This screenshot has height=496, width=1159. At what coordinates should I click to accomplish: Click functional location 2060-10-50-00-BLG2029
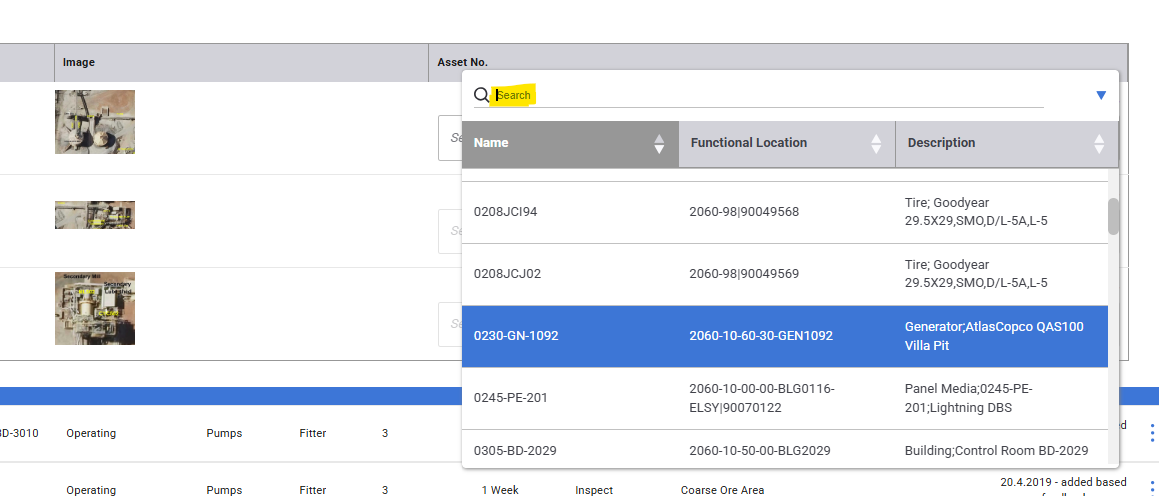760,451
